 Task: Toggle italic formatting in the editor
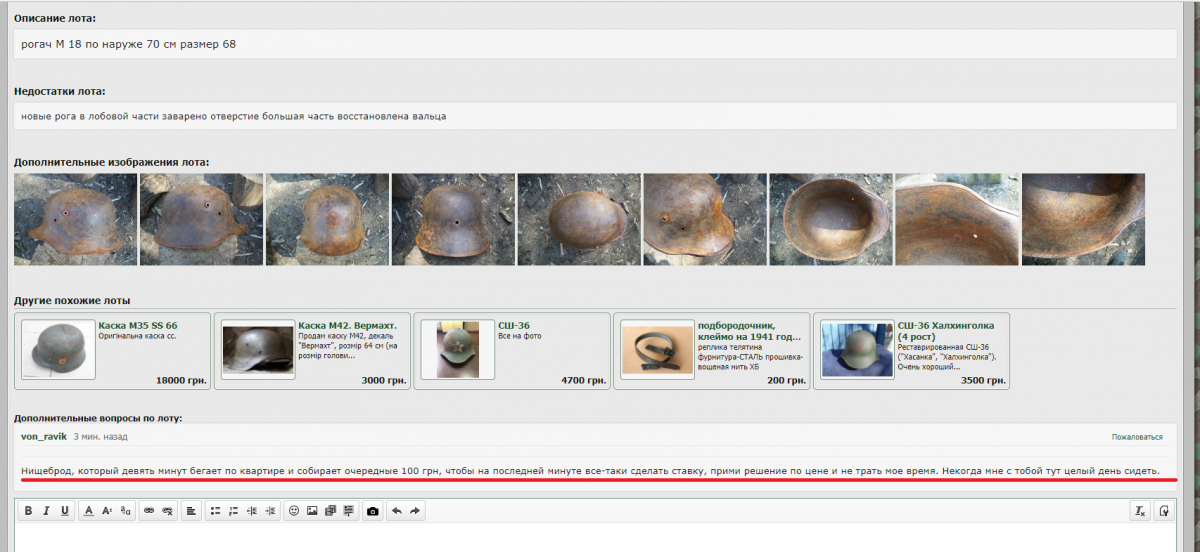(47, 511)
